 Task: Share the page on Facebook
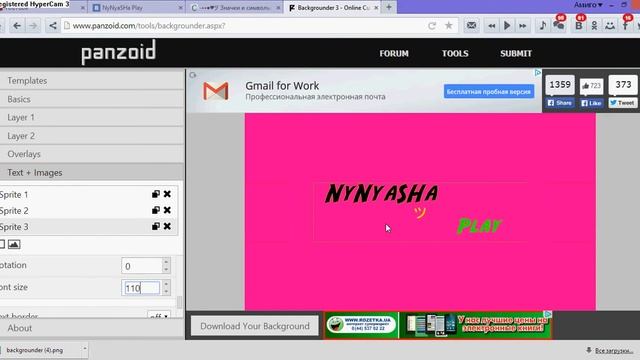560,103
